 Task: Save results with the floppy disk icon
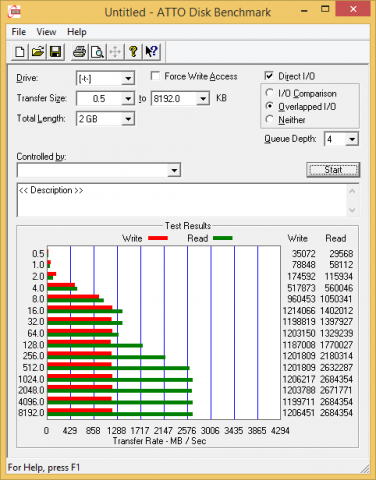point(55,52)
